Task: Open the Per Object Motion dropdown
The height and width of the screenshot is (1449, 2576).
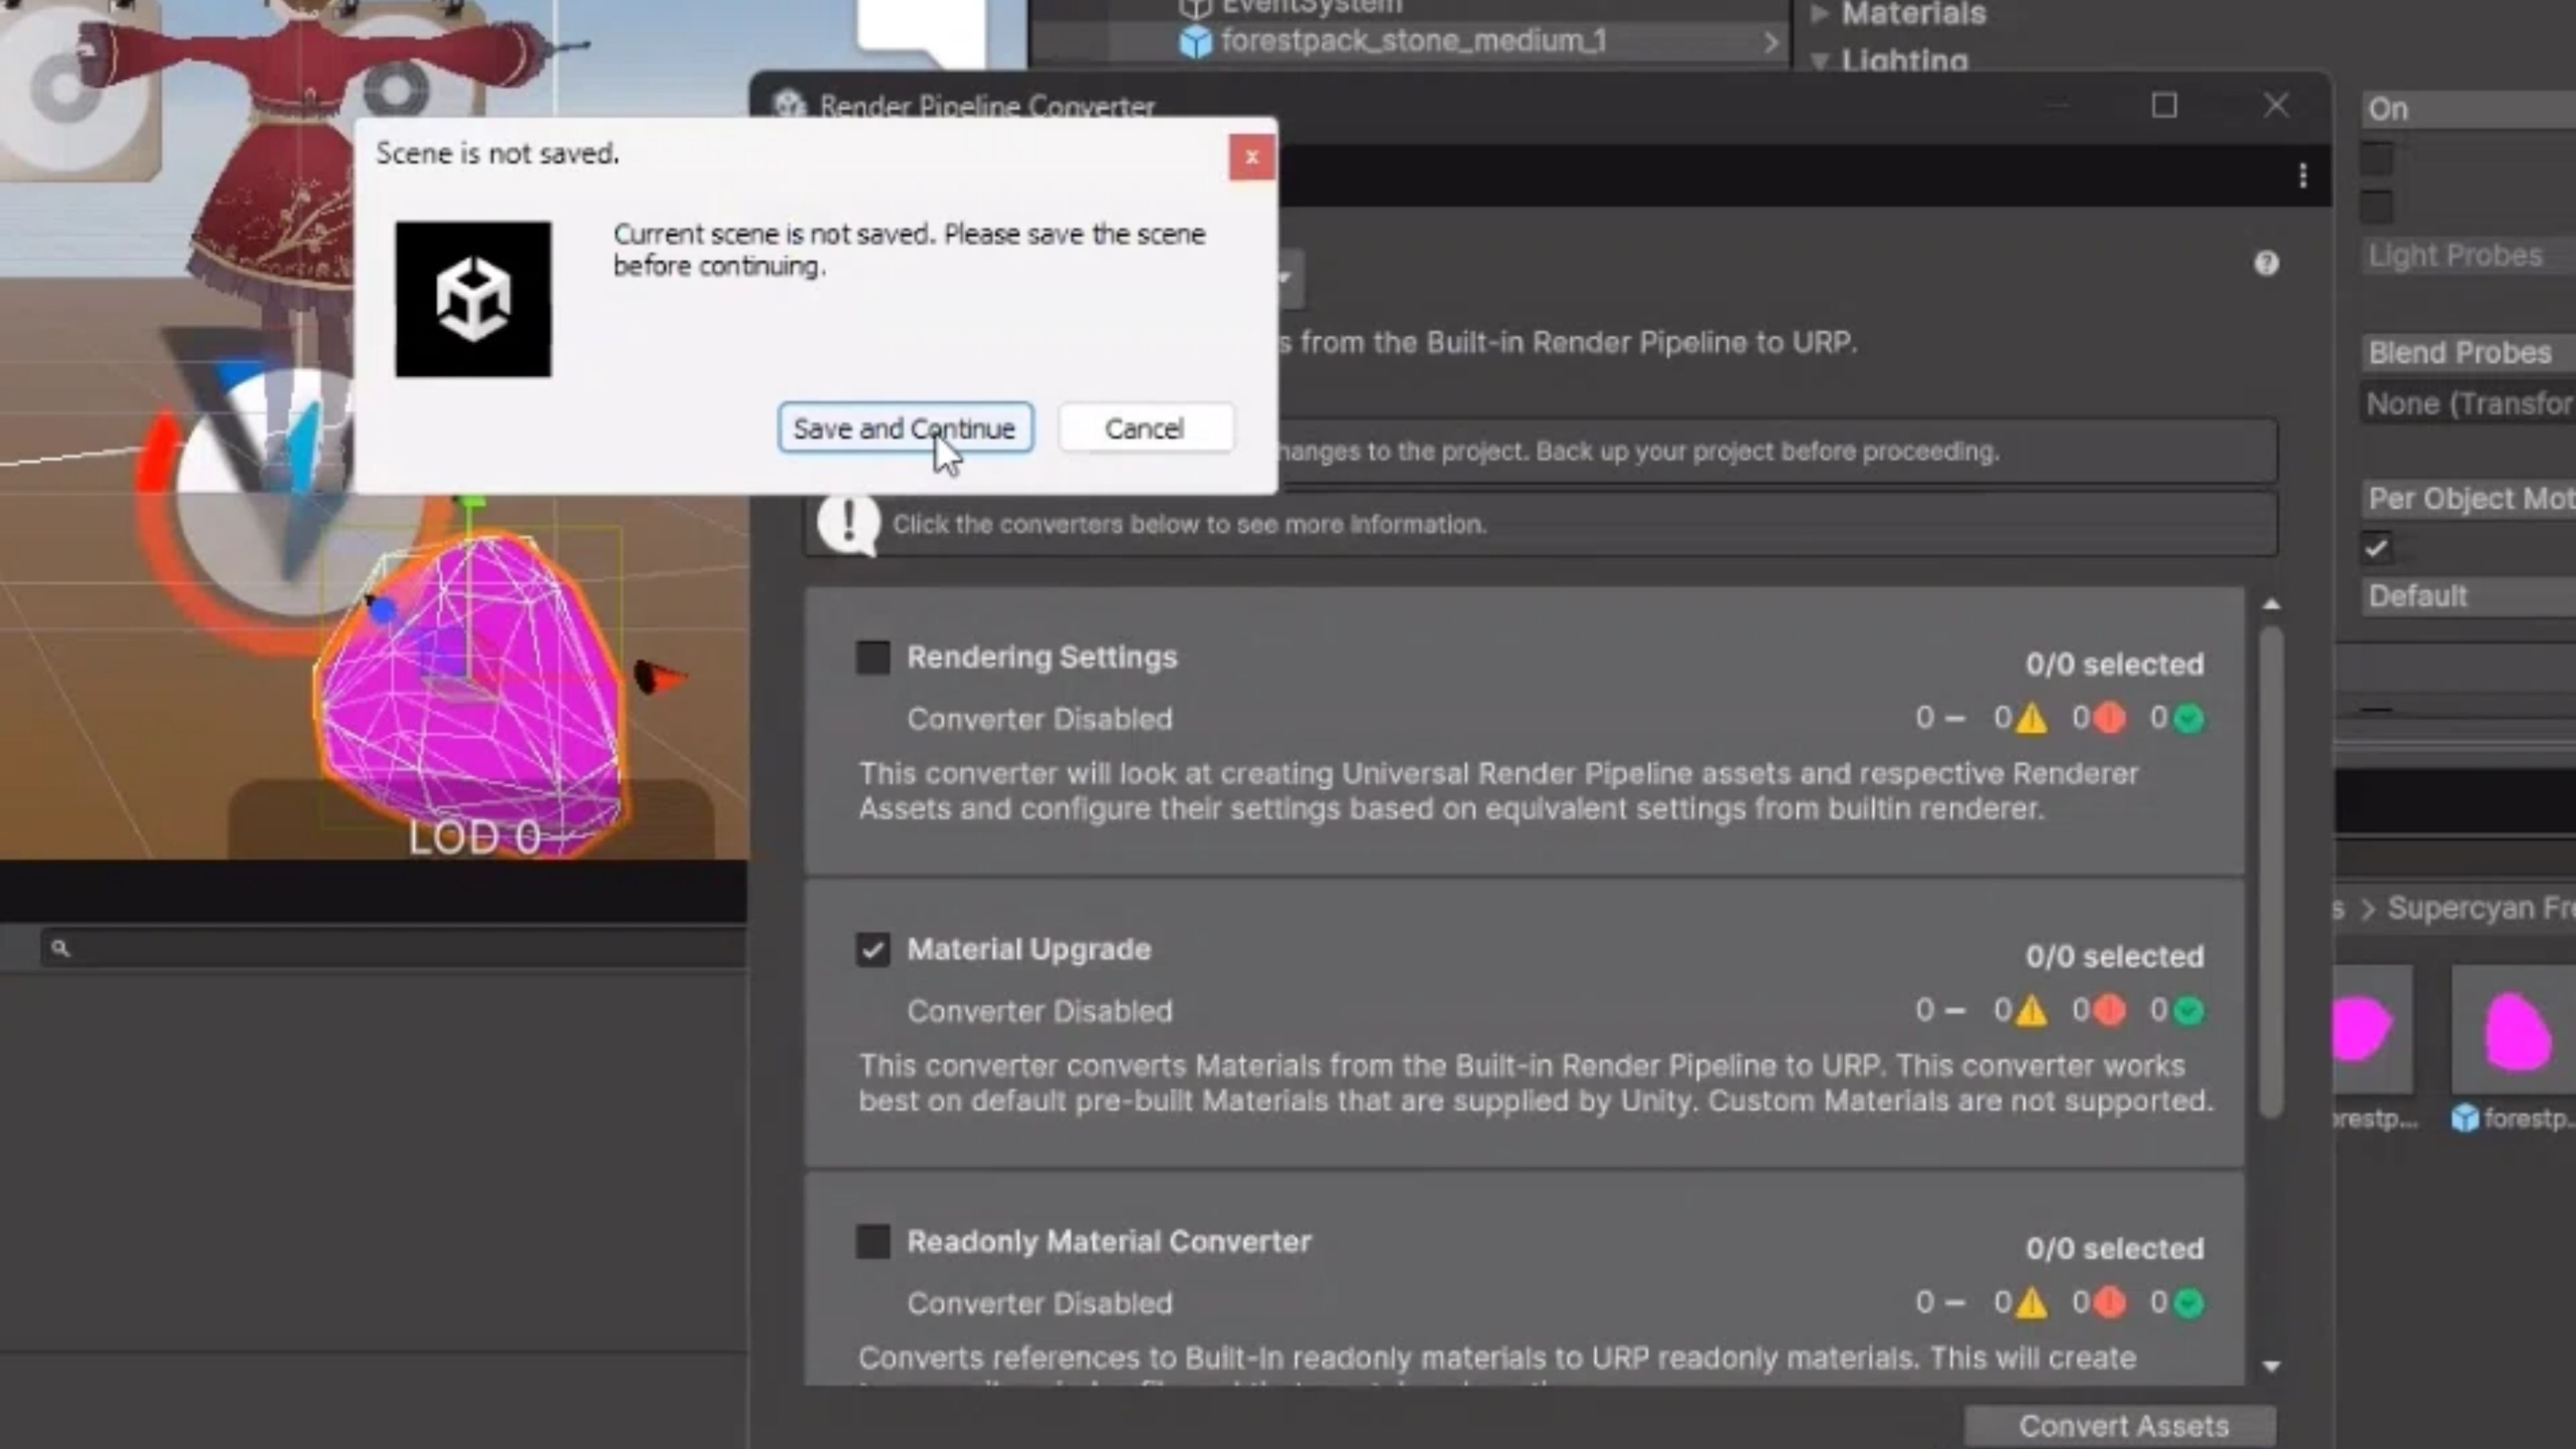Action: coord(2469,499)
